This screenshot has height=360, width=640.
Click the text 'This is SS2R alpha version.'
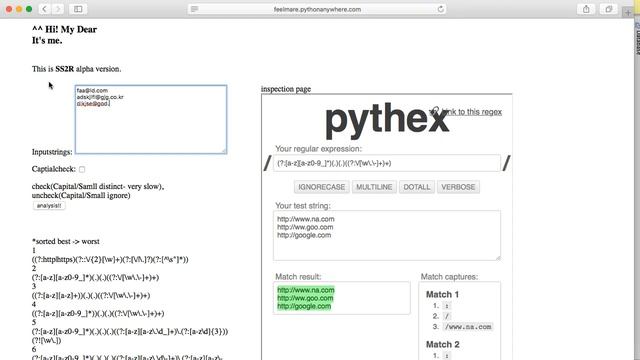(x=77, y=69)
